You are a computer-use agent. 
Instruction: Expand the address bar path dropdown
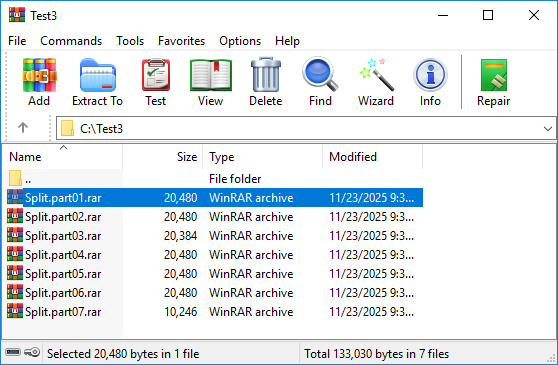click(548, 128)
